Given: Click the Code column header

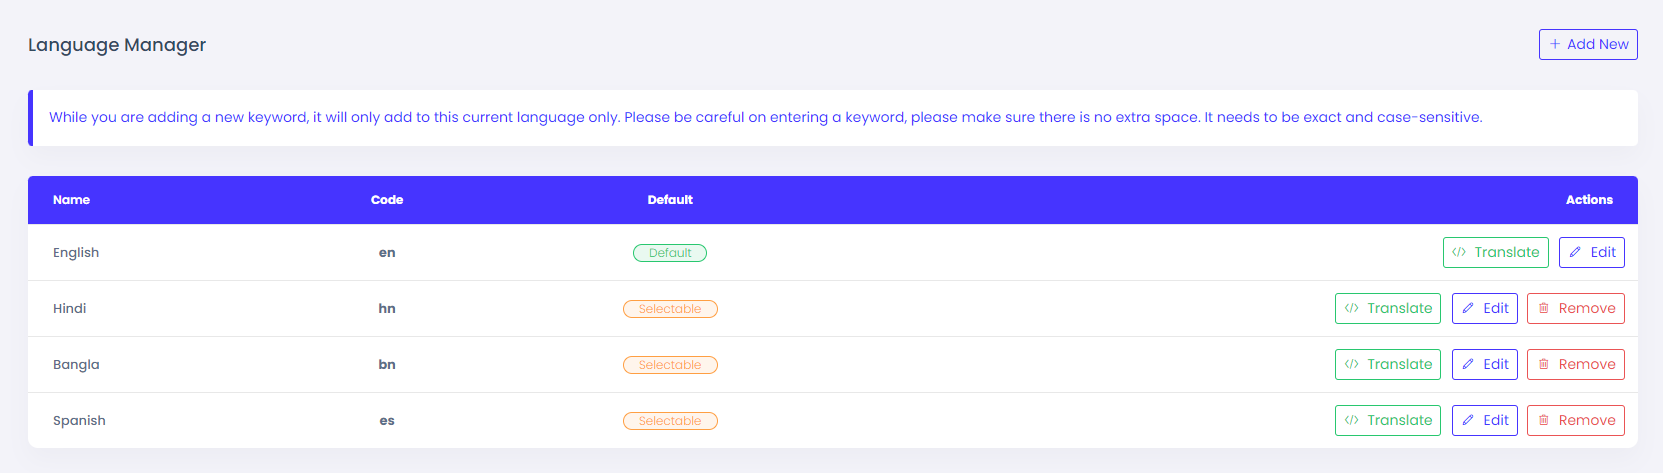Looking at the screenshot, I should pyautogui.click(x=387, y=200).
